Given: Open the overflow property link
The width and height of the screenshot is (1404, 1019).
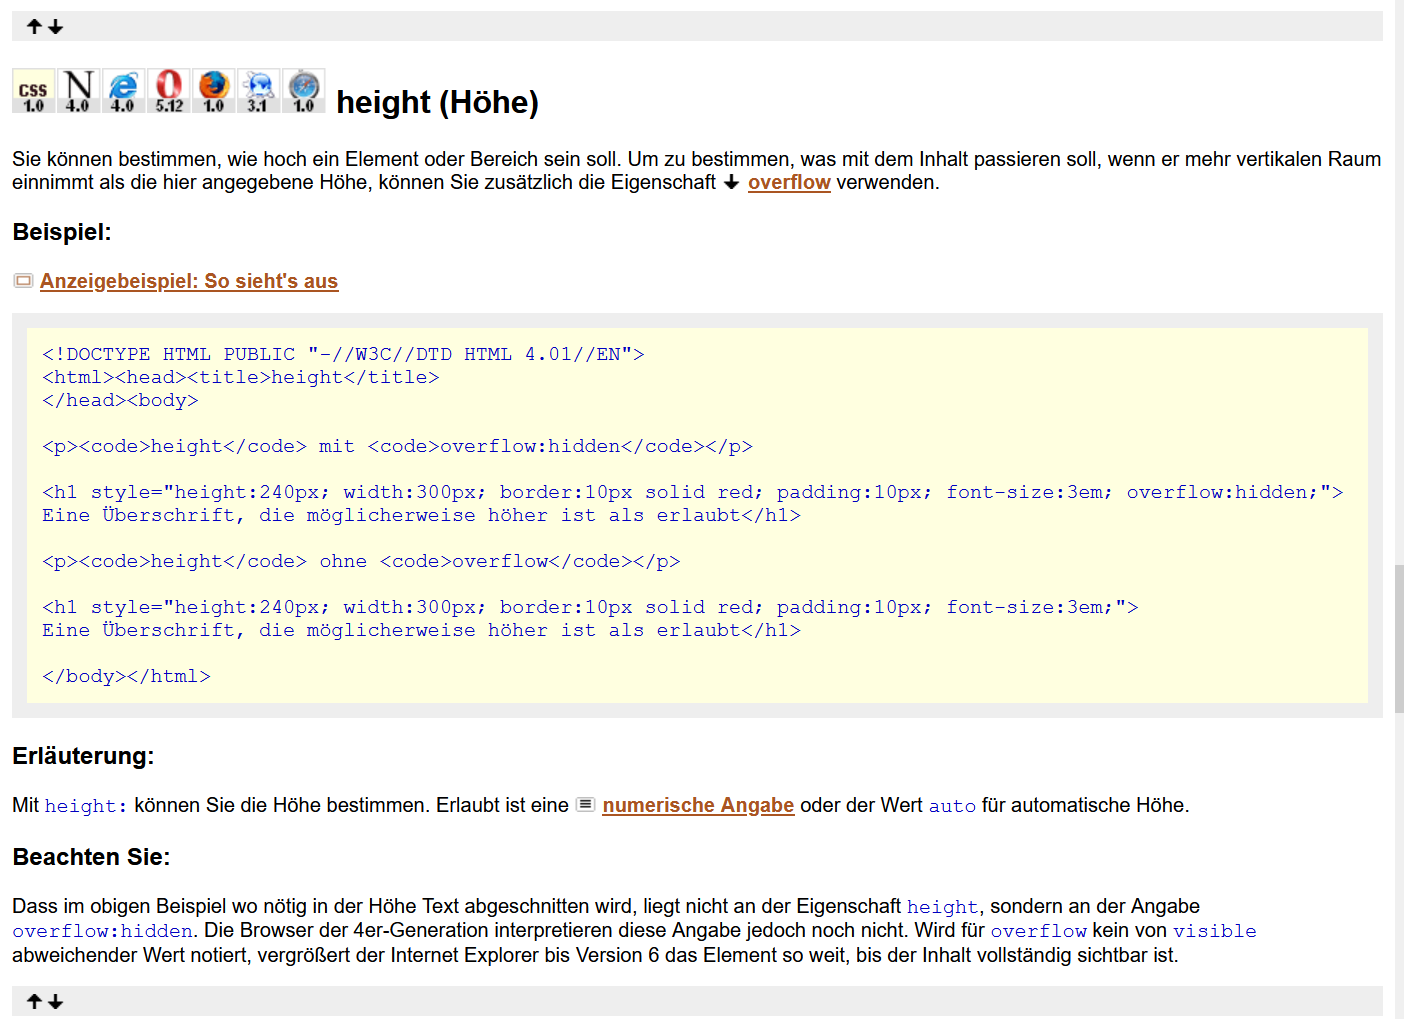Looking at the screenshot, I should [x=789, y=183].
